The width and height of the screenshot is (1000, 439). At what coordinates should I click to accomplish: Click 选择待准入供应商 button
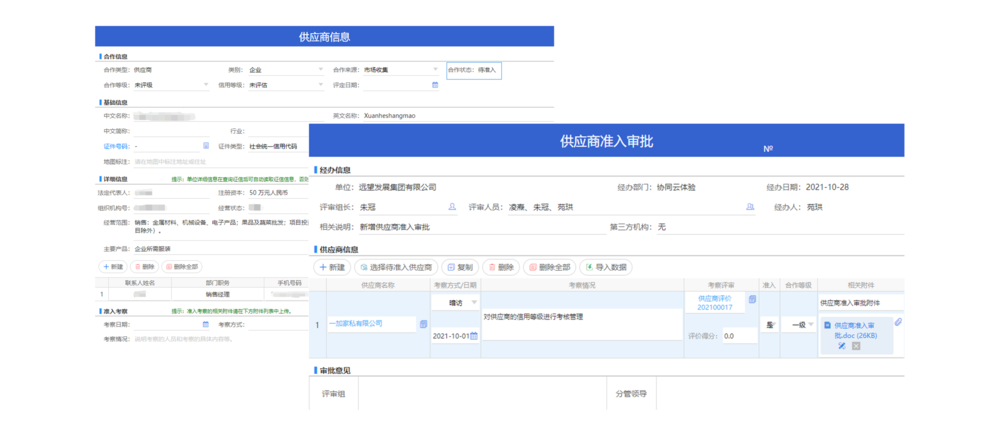(395, 267)
